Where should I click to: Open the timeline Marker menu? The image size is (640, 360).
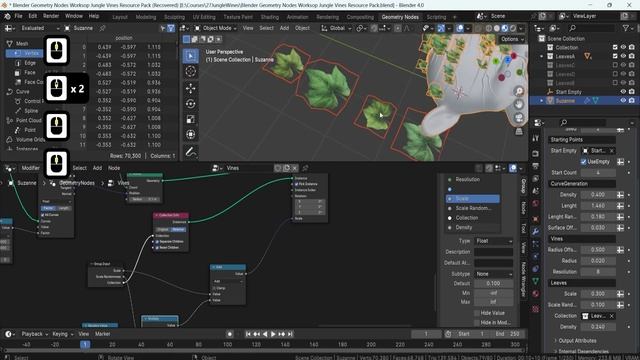point(102,334)
